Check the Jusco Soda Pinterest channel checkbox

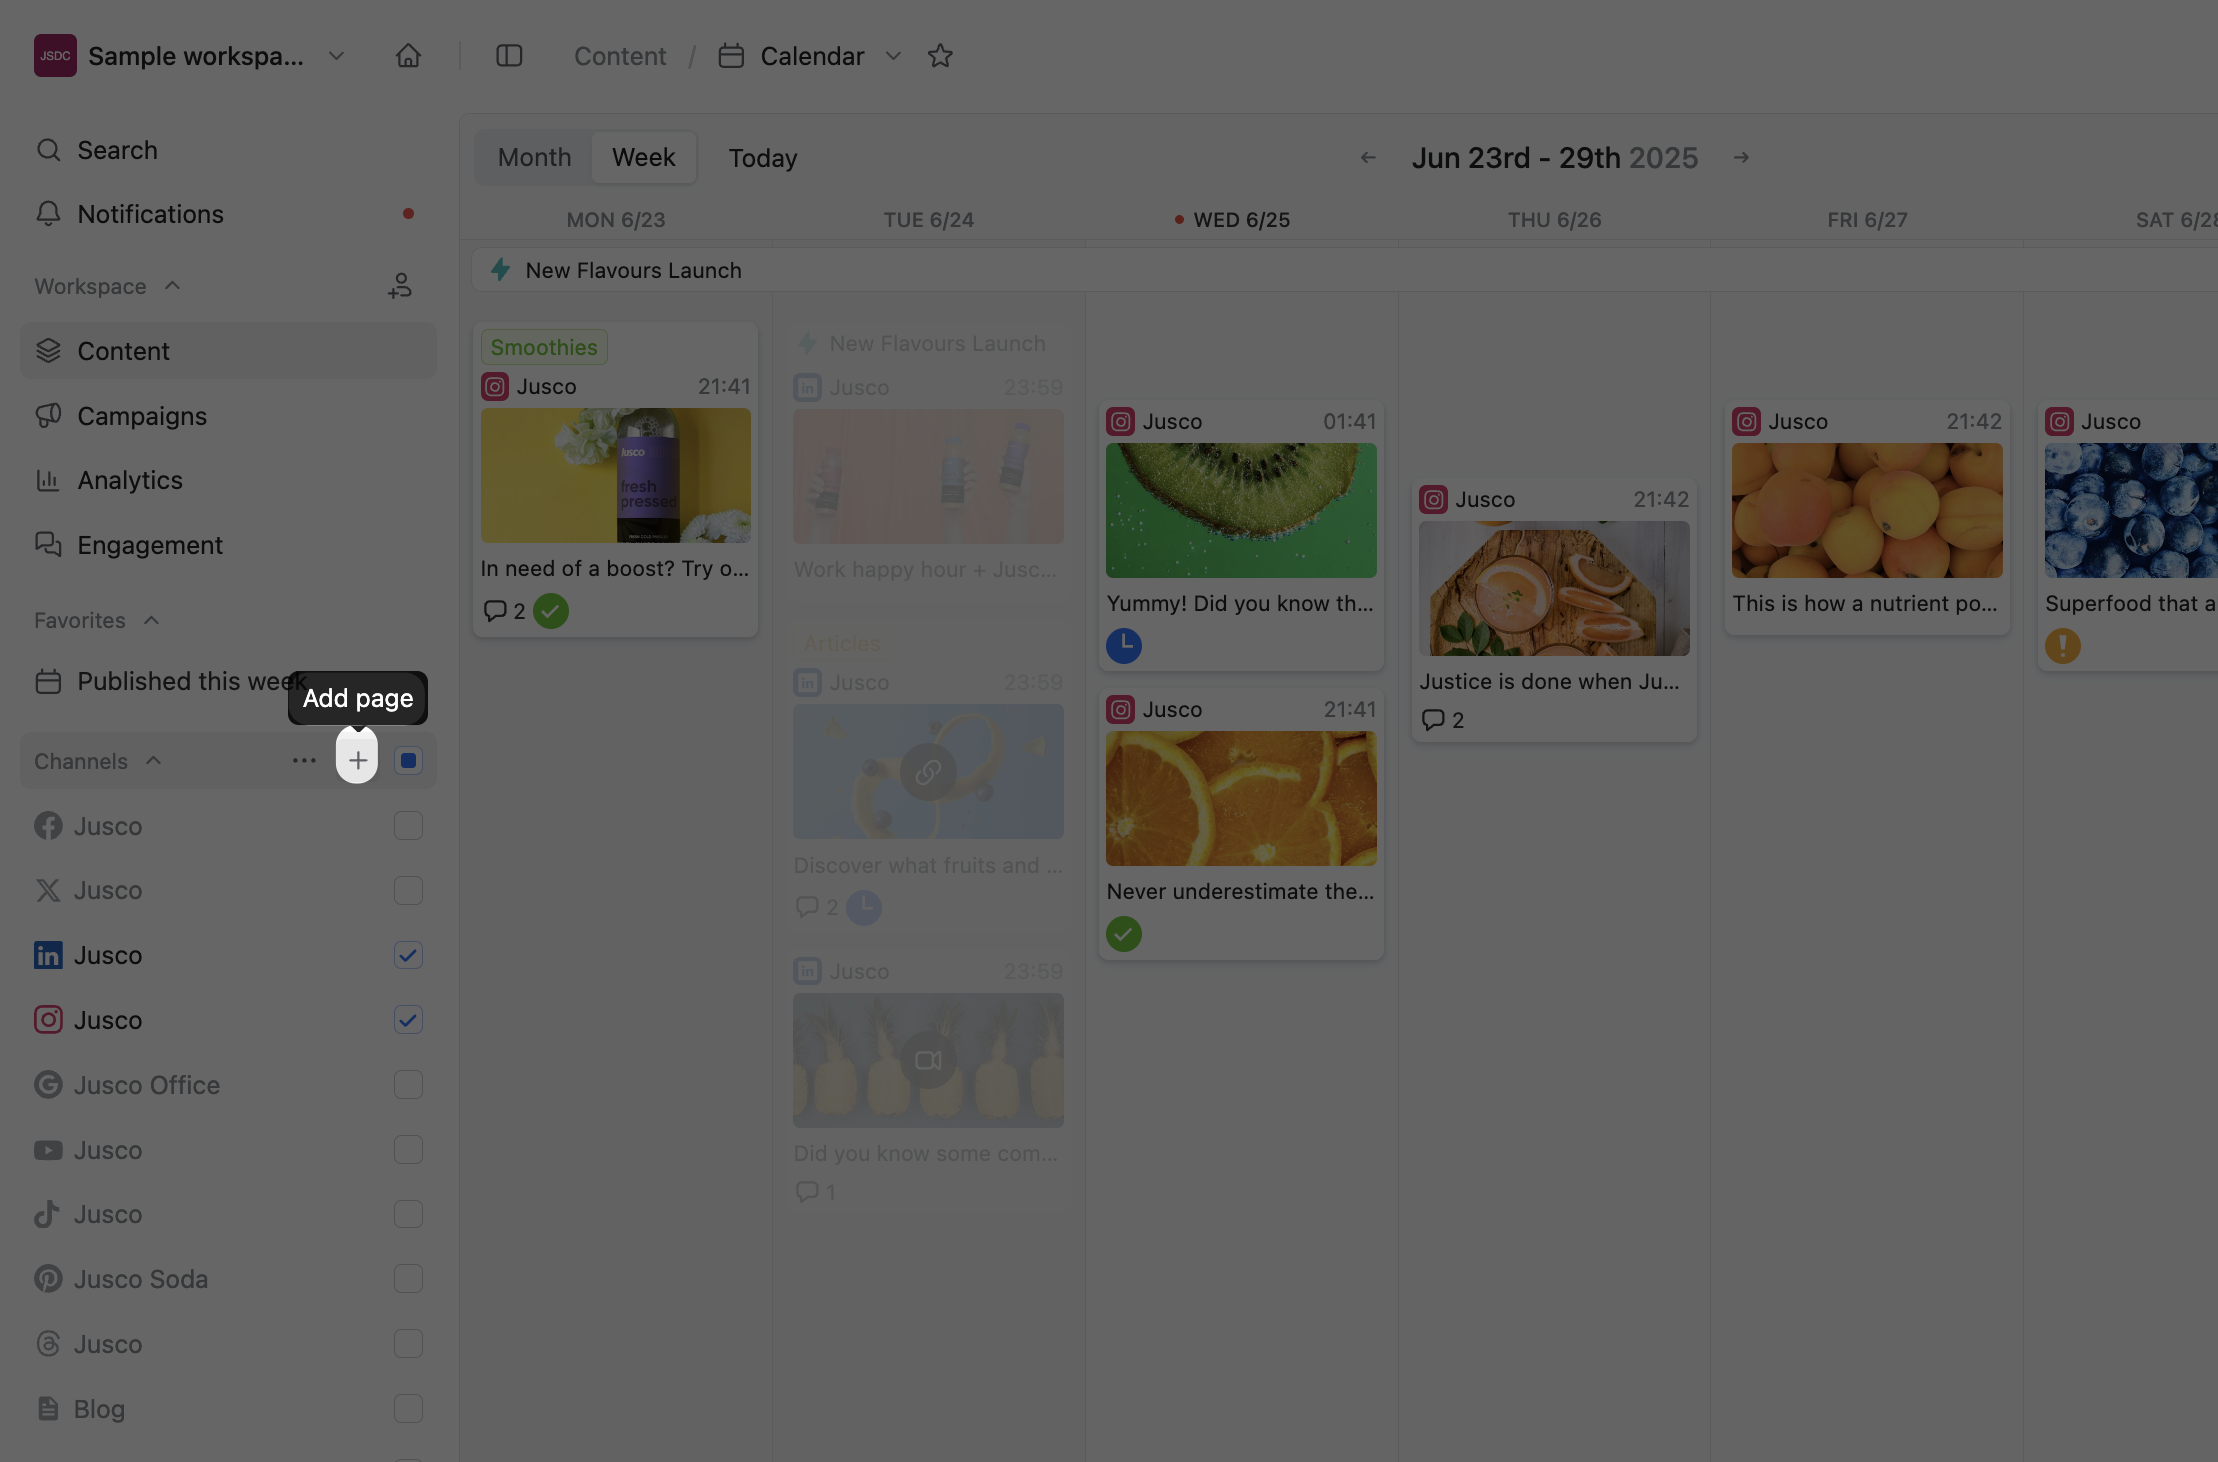[x=408, y=1279]
